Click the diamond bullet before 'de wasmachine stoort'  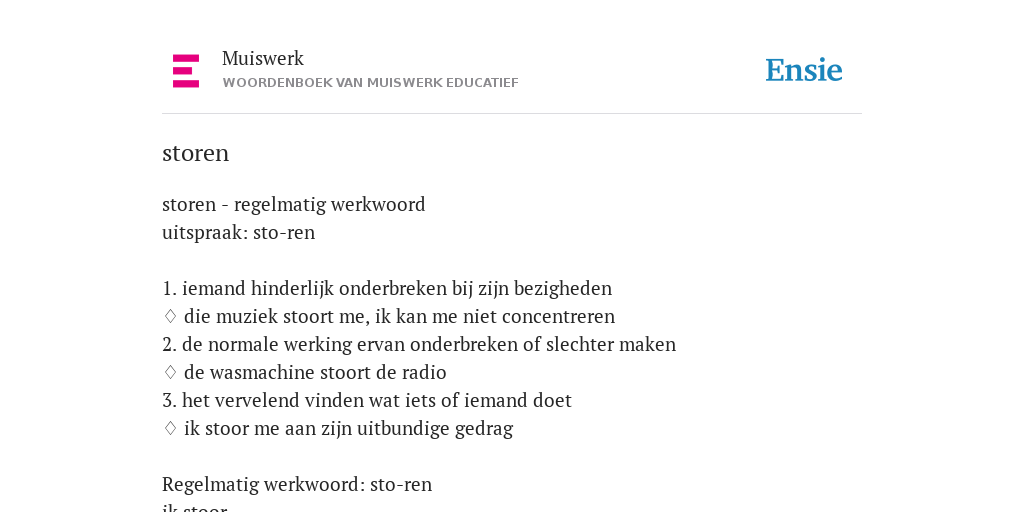point(170,373)
